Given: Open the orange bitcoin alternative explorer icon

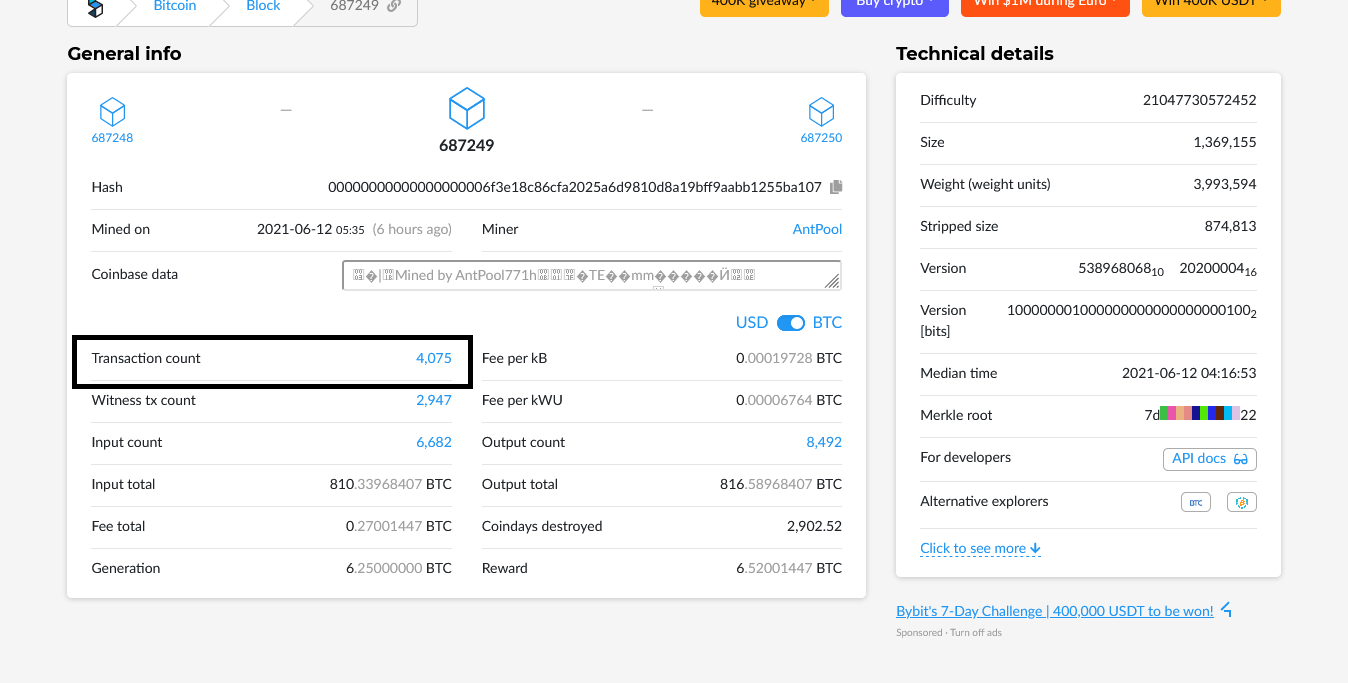Looking at the screenshot, I should click(1242, 502).
